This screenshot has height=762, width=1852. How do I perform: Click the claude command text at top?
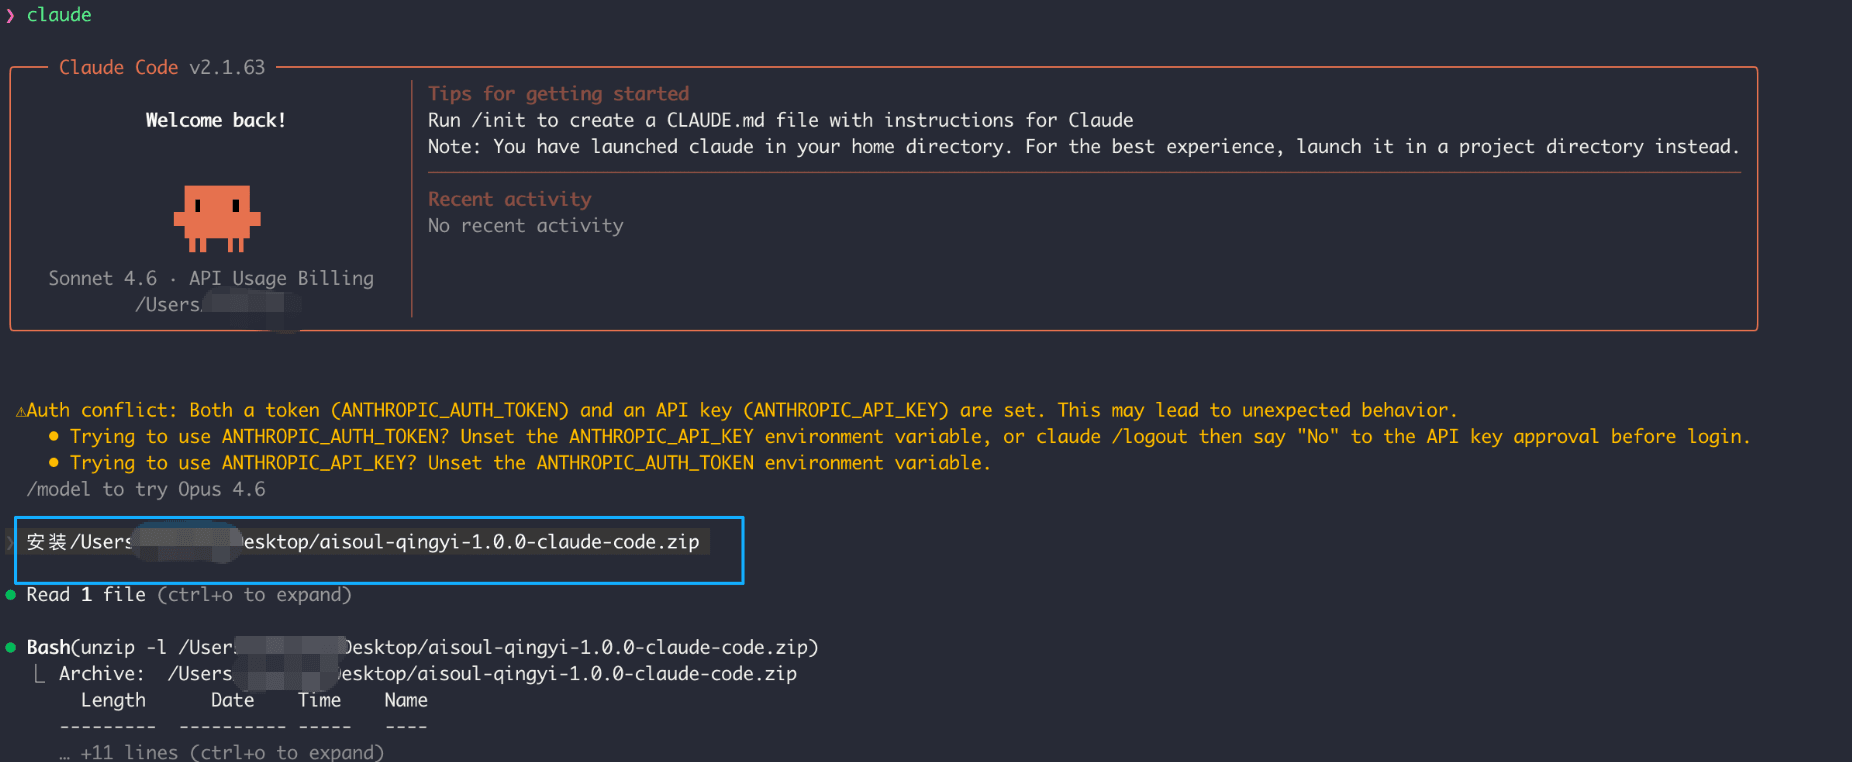click(x=59, y=15)
